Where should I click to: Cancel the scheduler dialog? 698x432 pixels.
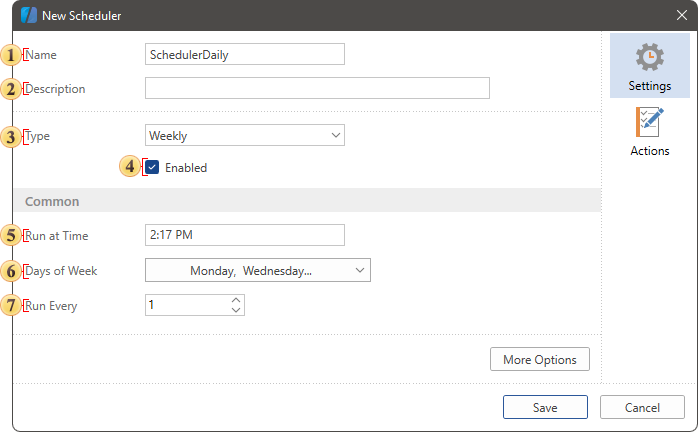pos(642,408)
